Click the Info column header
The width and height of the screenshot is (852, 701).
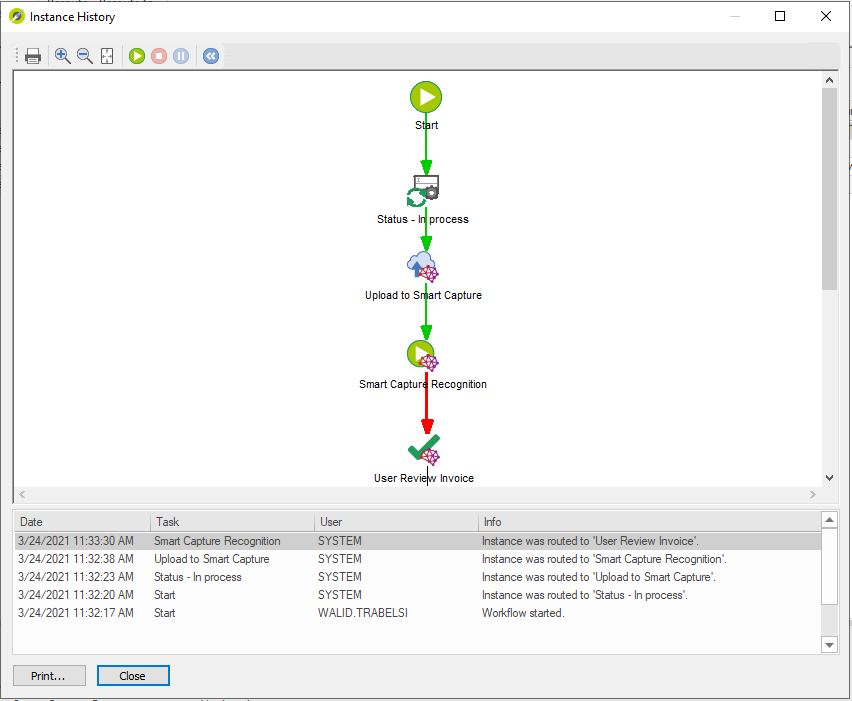(x=648, y=522)
